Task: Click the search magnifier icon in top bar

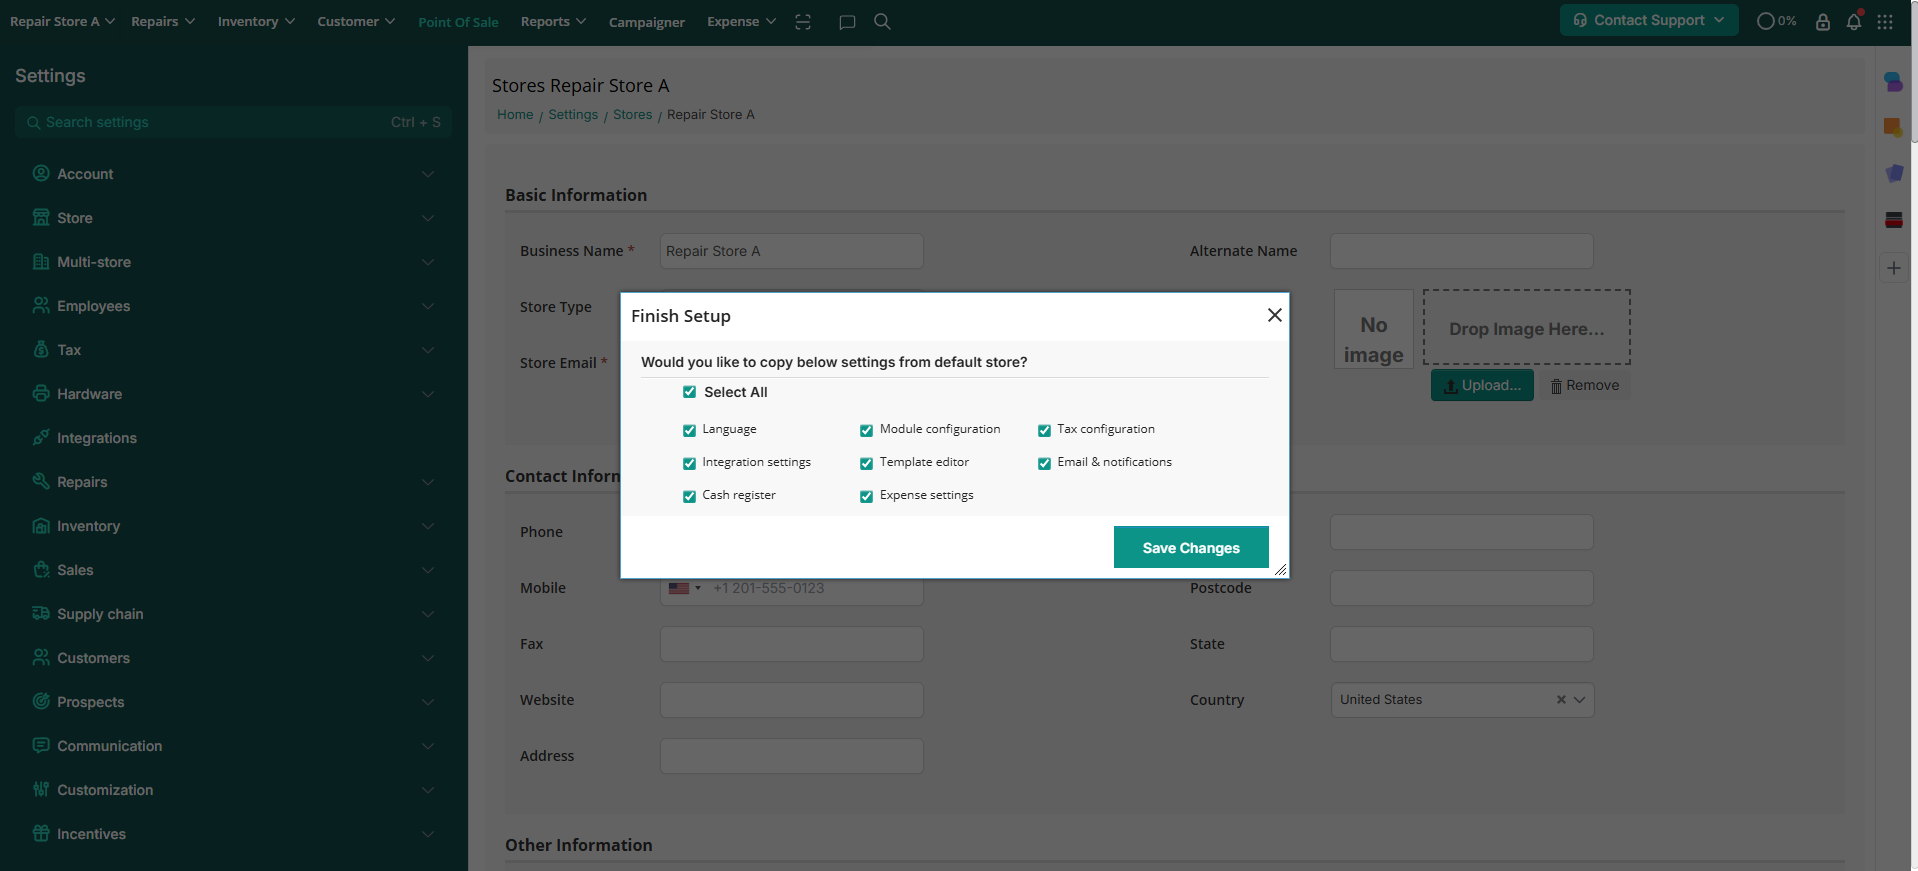Action: [882, 22]
